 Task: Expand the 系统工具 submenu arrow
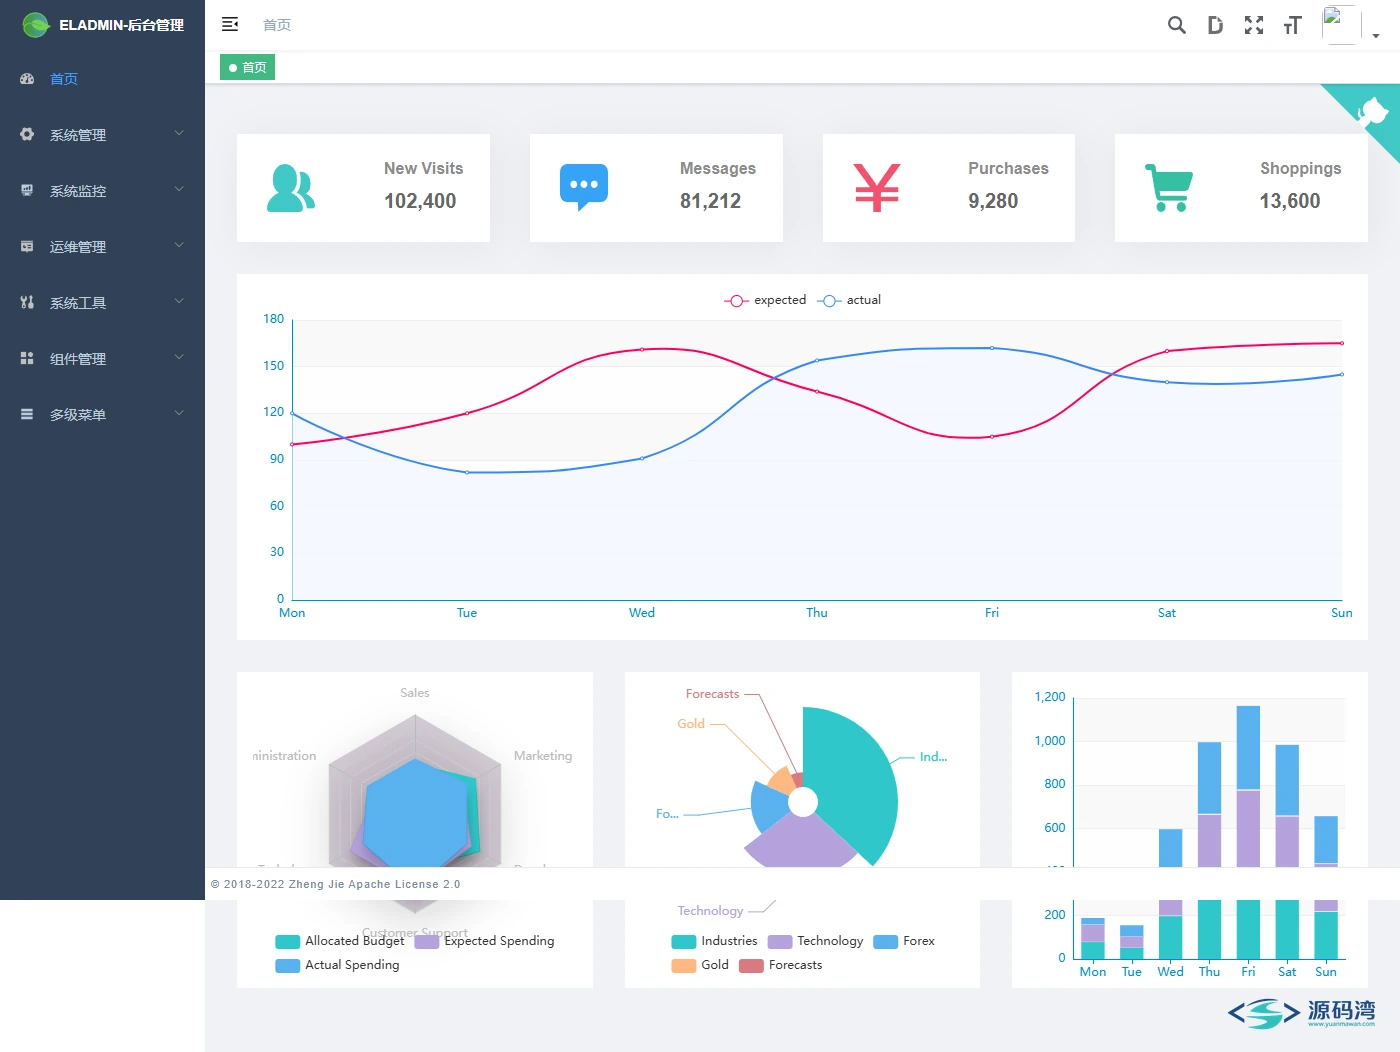coord(179,301)
